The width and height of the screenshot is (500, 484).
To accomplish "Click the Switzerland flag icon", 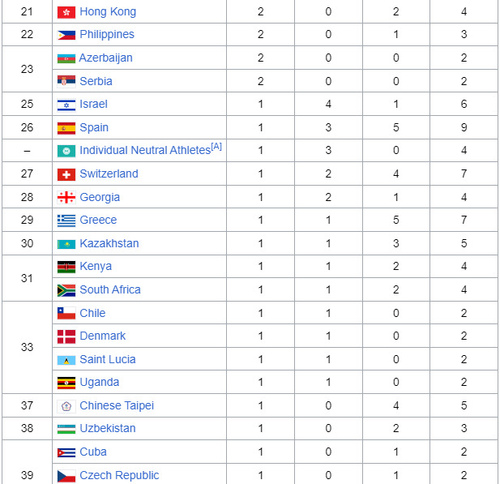I will click(66, 174).
